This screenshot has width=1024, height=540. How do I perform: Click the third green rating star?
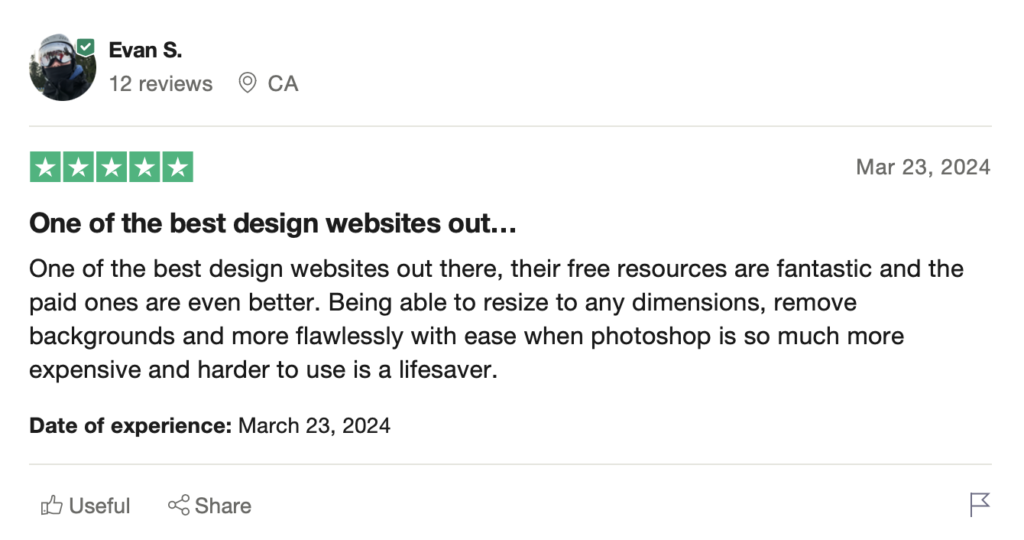111,167
